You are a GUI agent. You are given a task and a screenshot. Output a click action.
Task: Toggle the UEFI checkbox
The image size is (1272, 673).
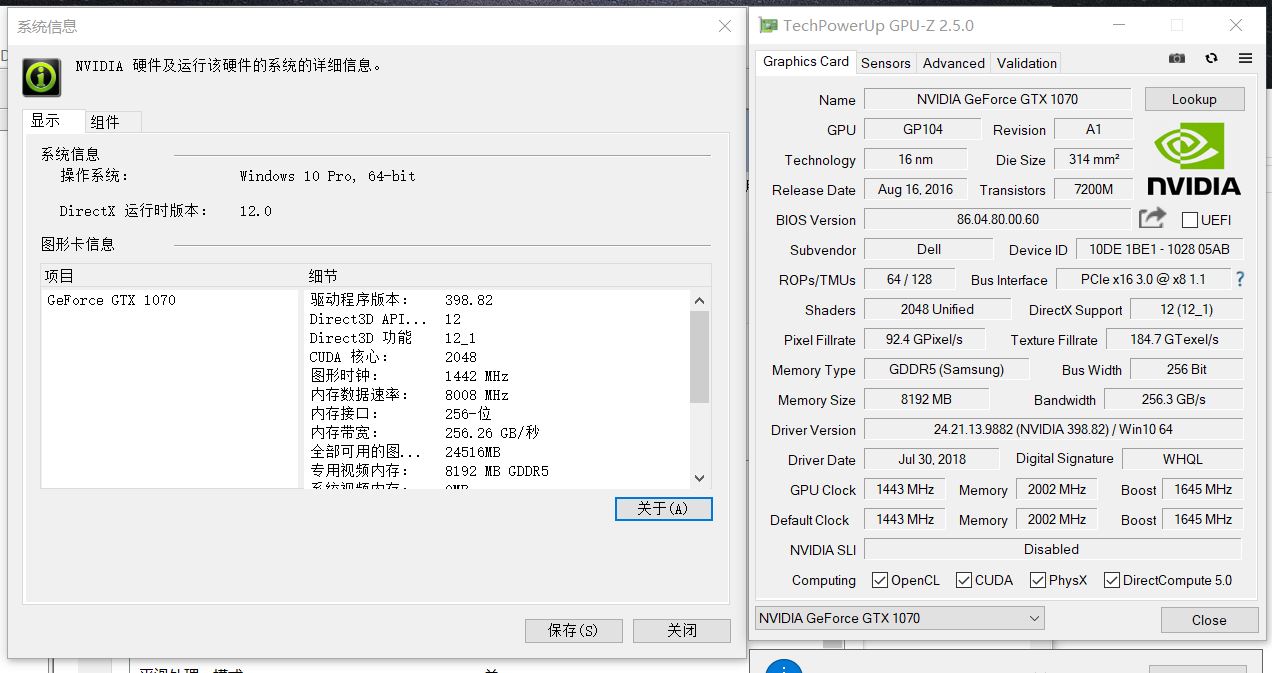1190,220
